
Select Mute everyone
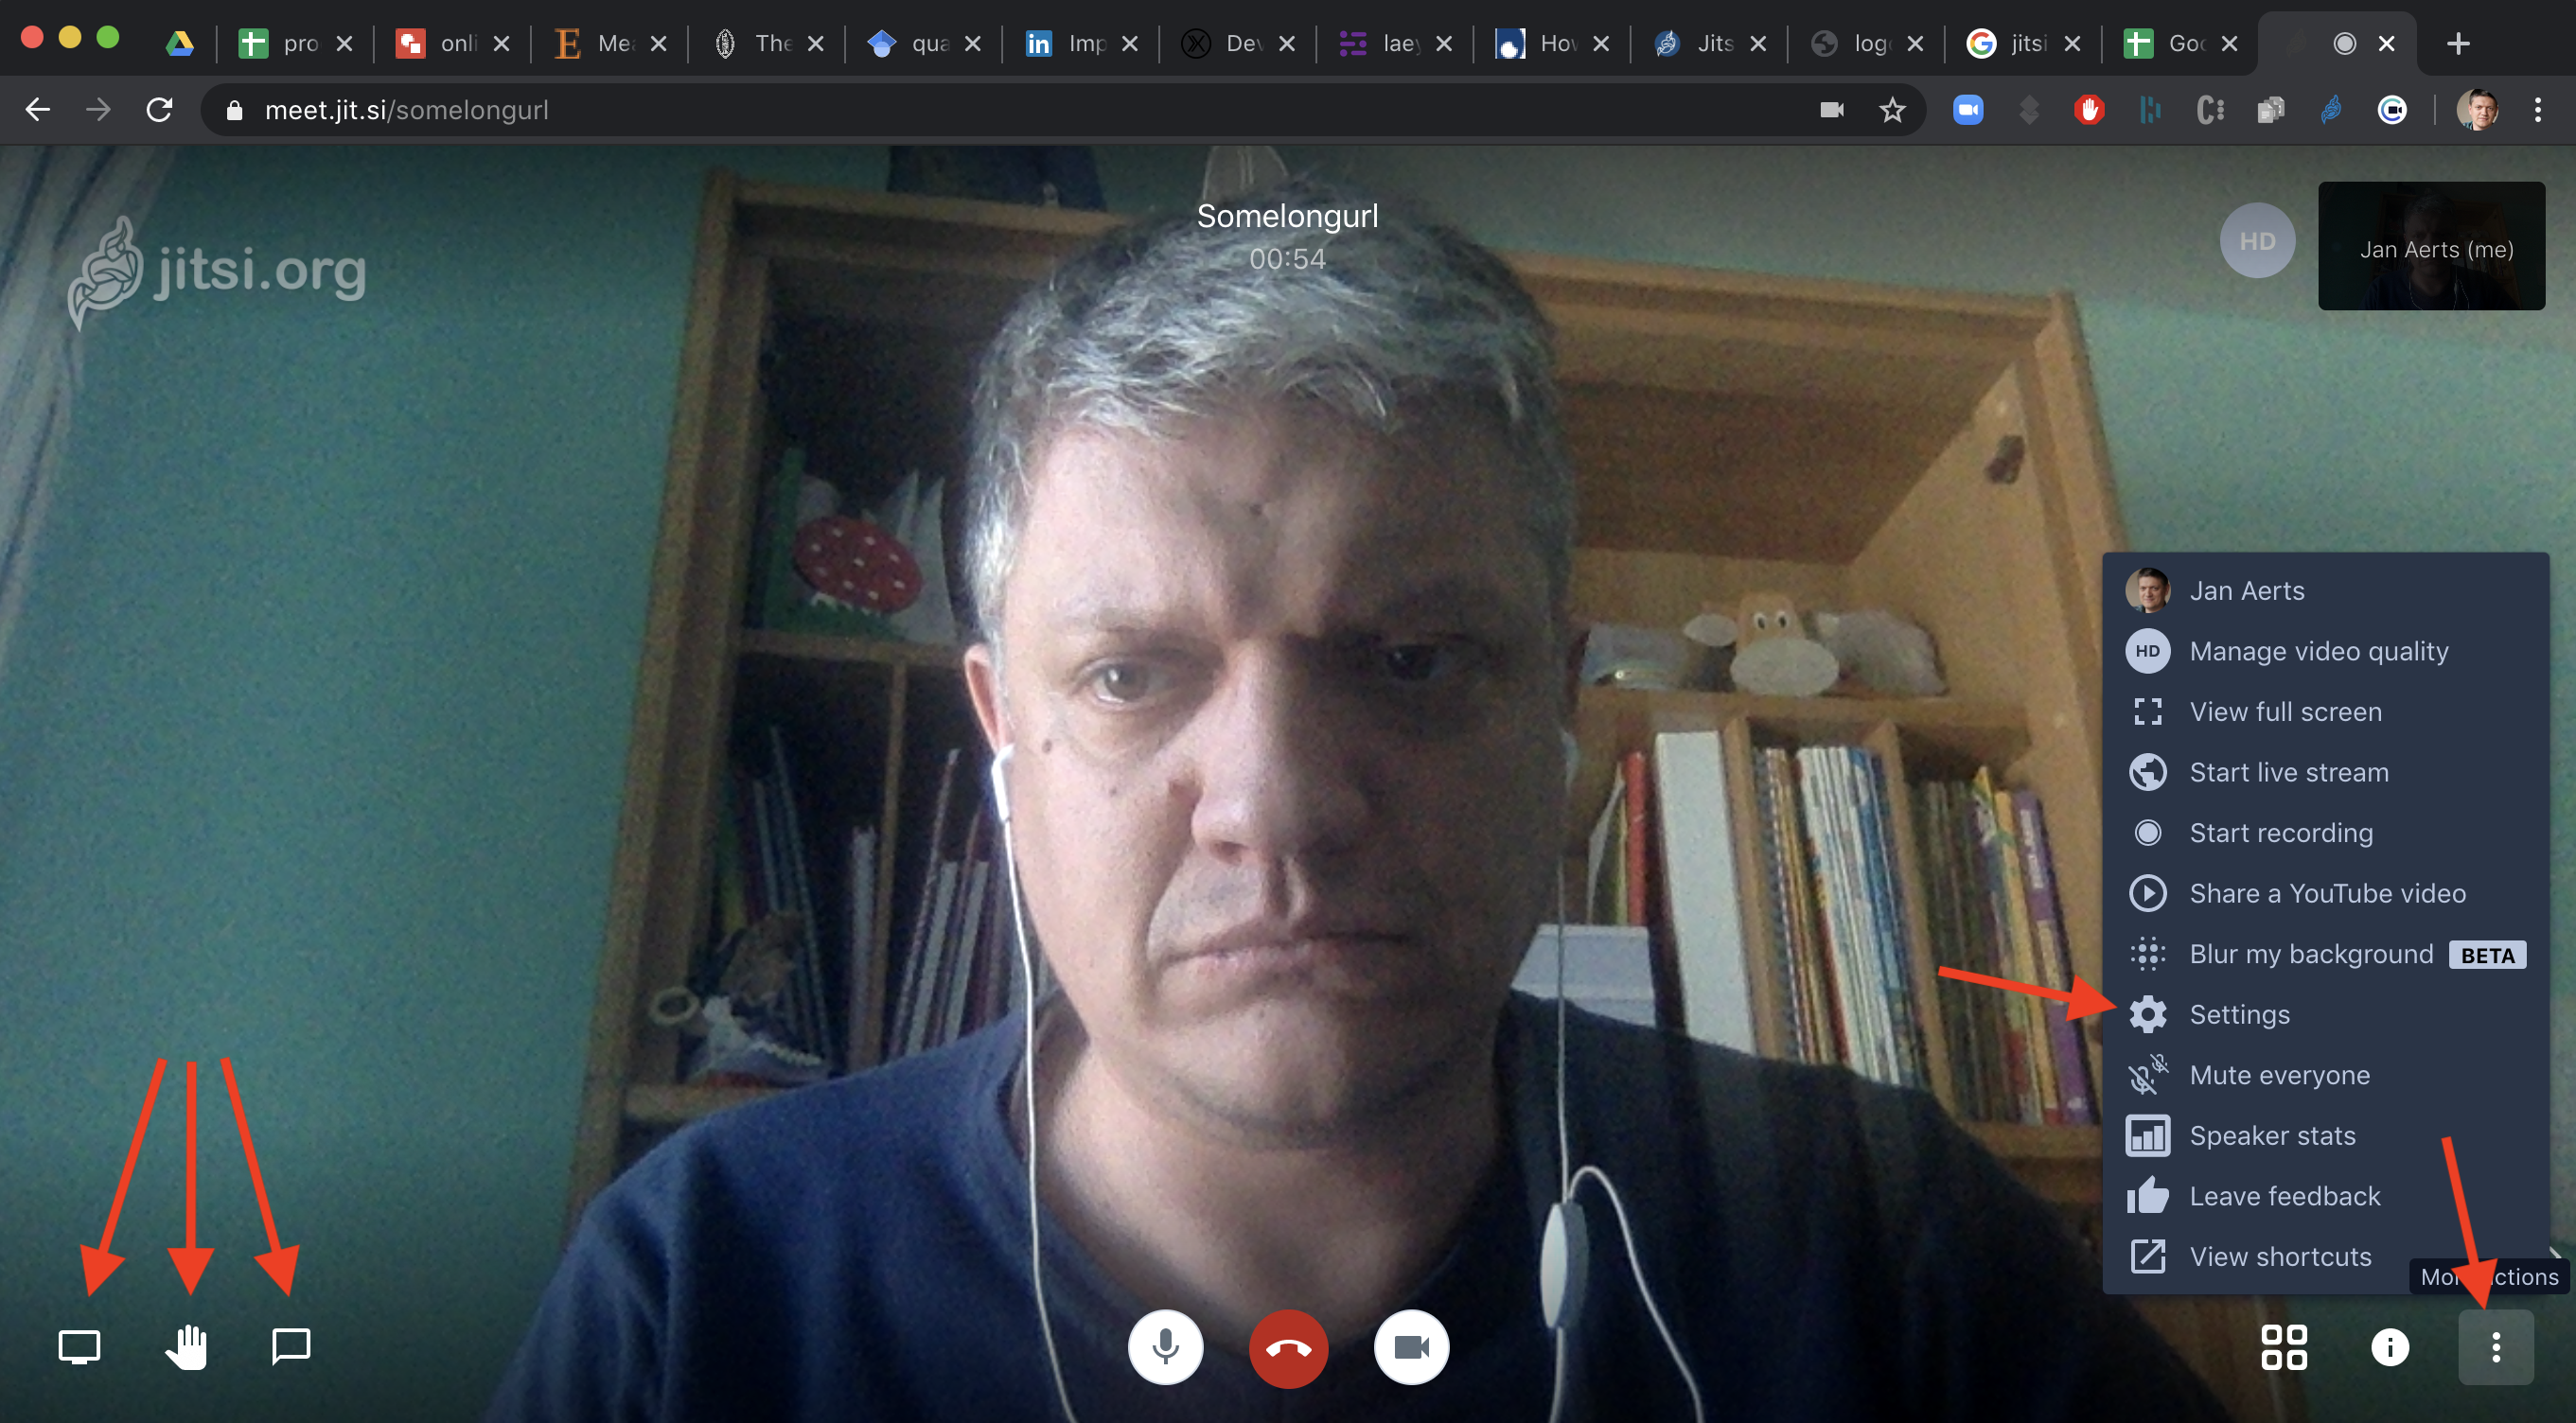coord(2325,1075)
